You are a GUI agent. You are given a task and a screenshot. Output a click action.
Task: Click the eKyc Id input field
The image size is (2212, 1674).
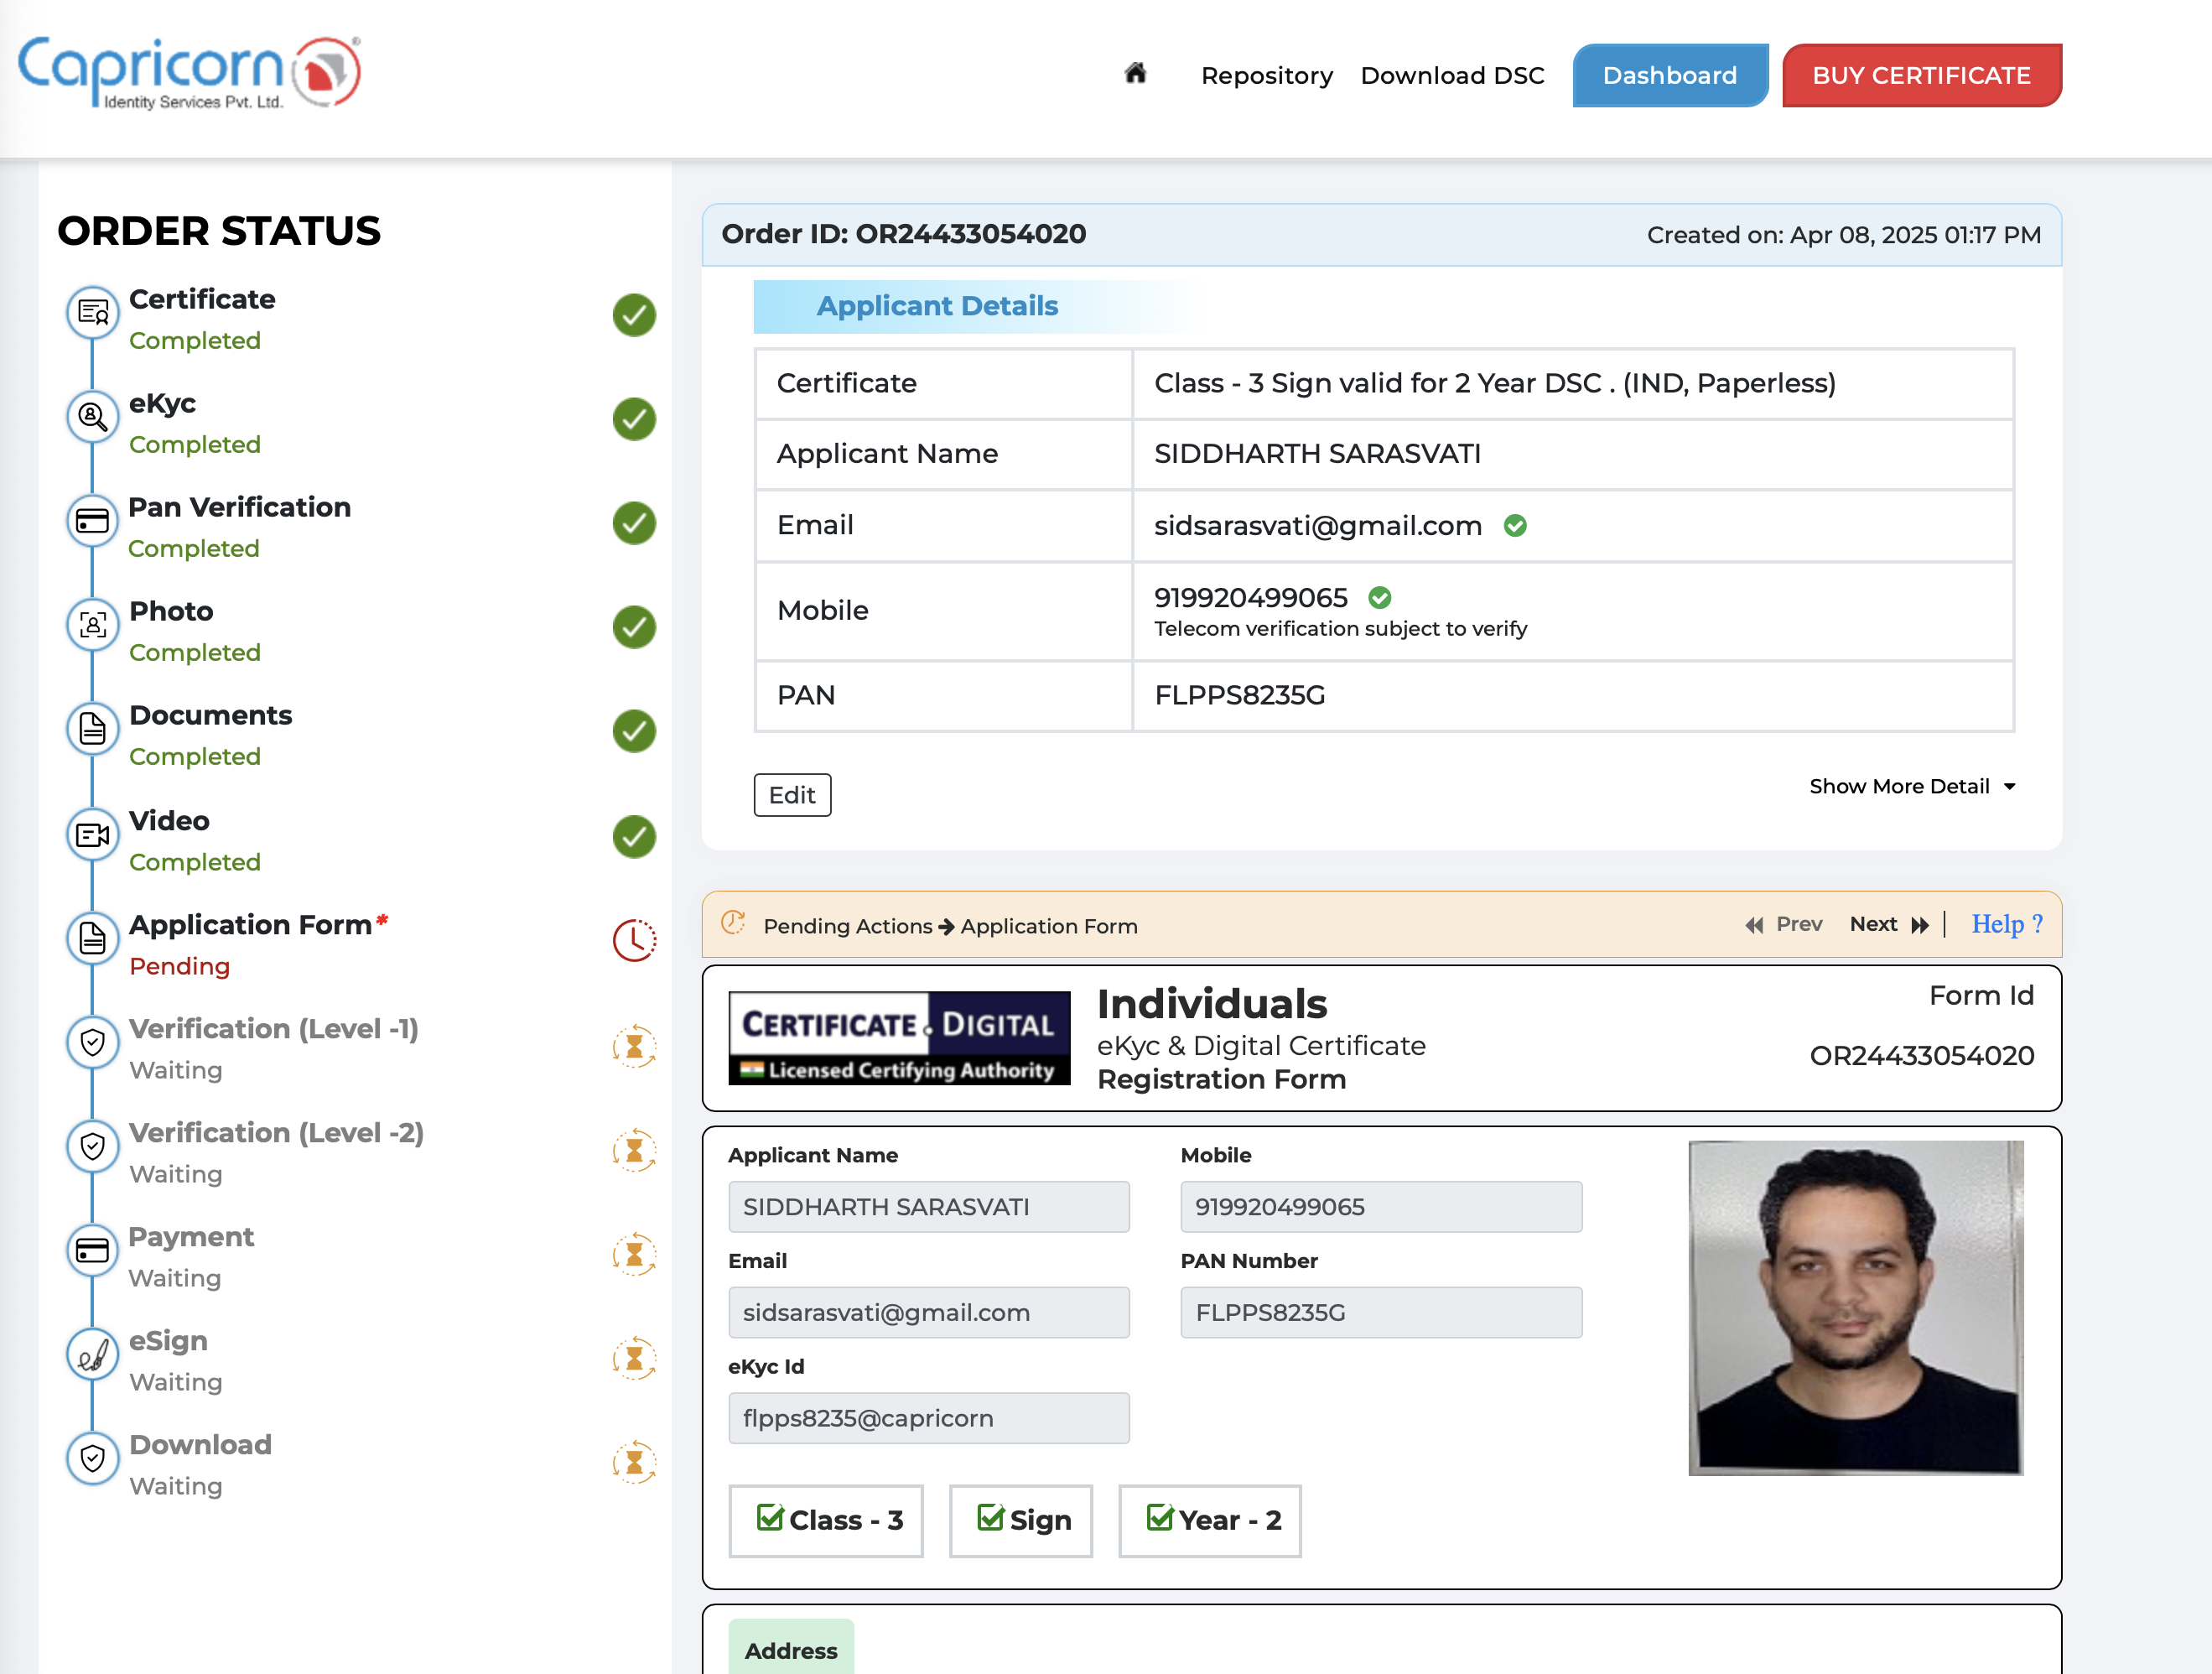pyautogui.click(x=928, y=1418)
